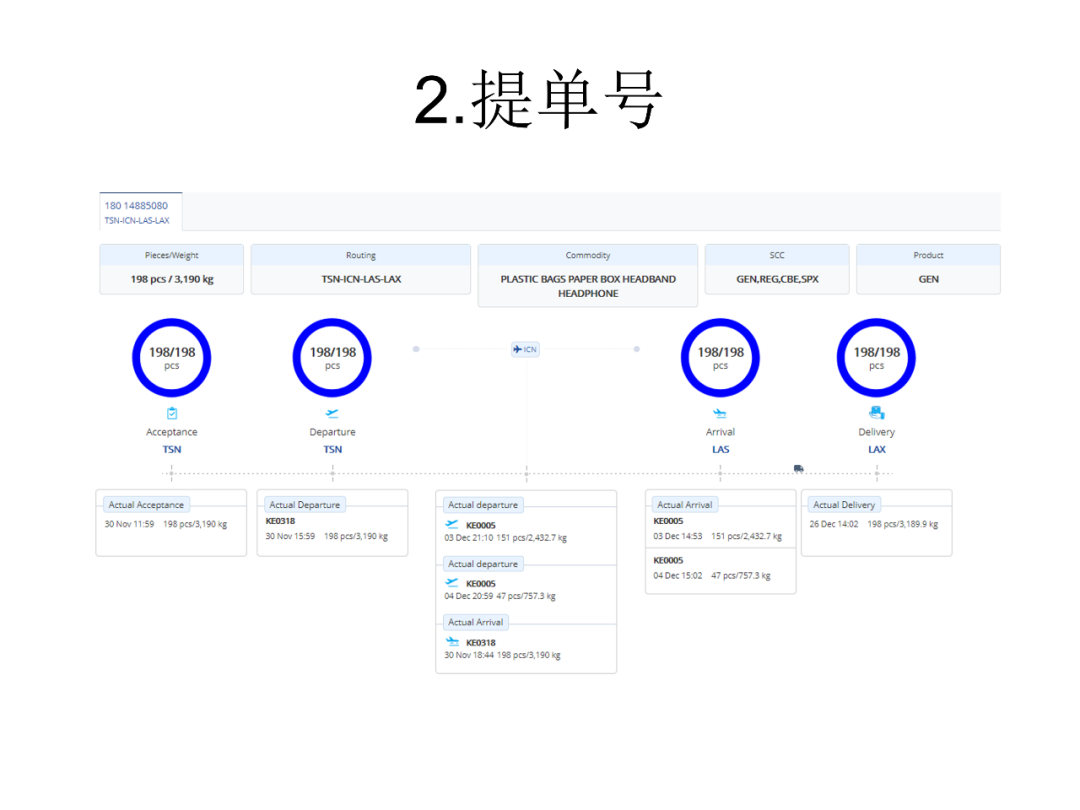Click the 'GEN,REG,CBE,SPX' value
This screenshot has height=810, width=1080.
(777, 279)
